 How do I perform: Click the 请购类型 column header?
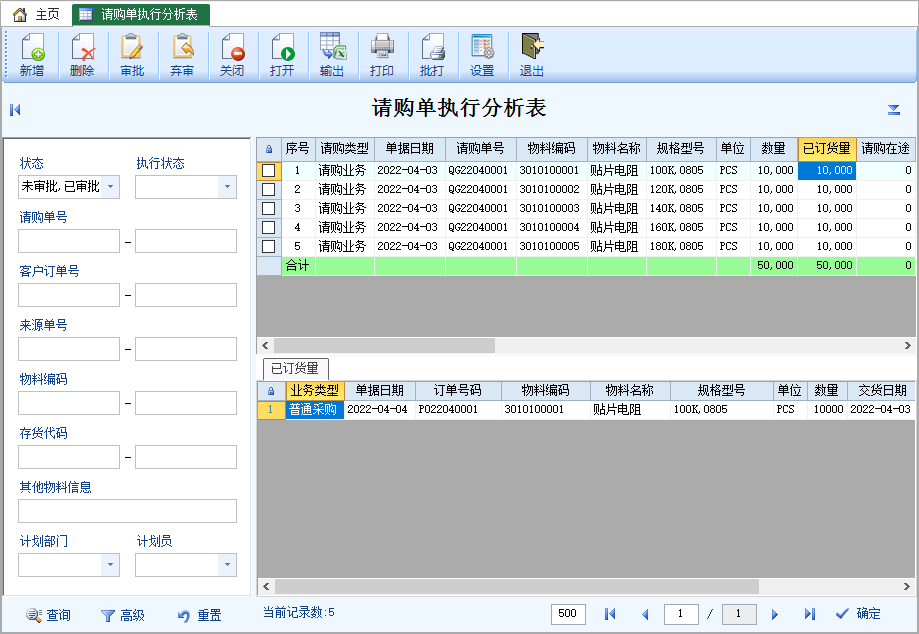point(345,149)
